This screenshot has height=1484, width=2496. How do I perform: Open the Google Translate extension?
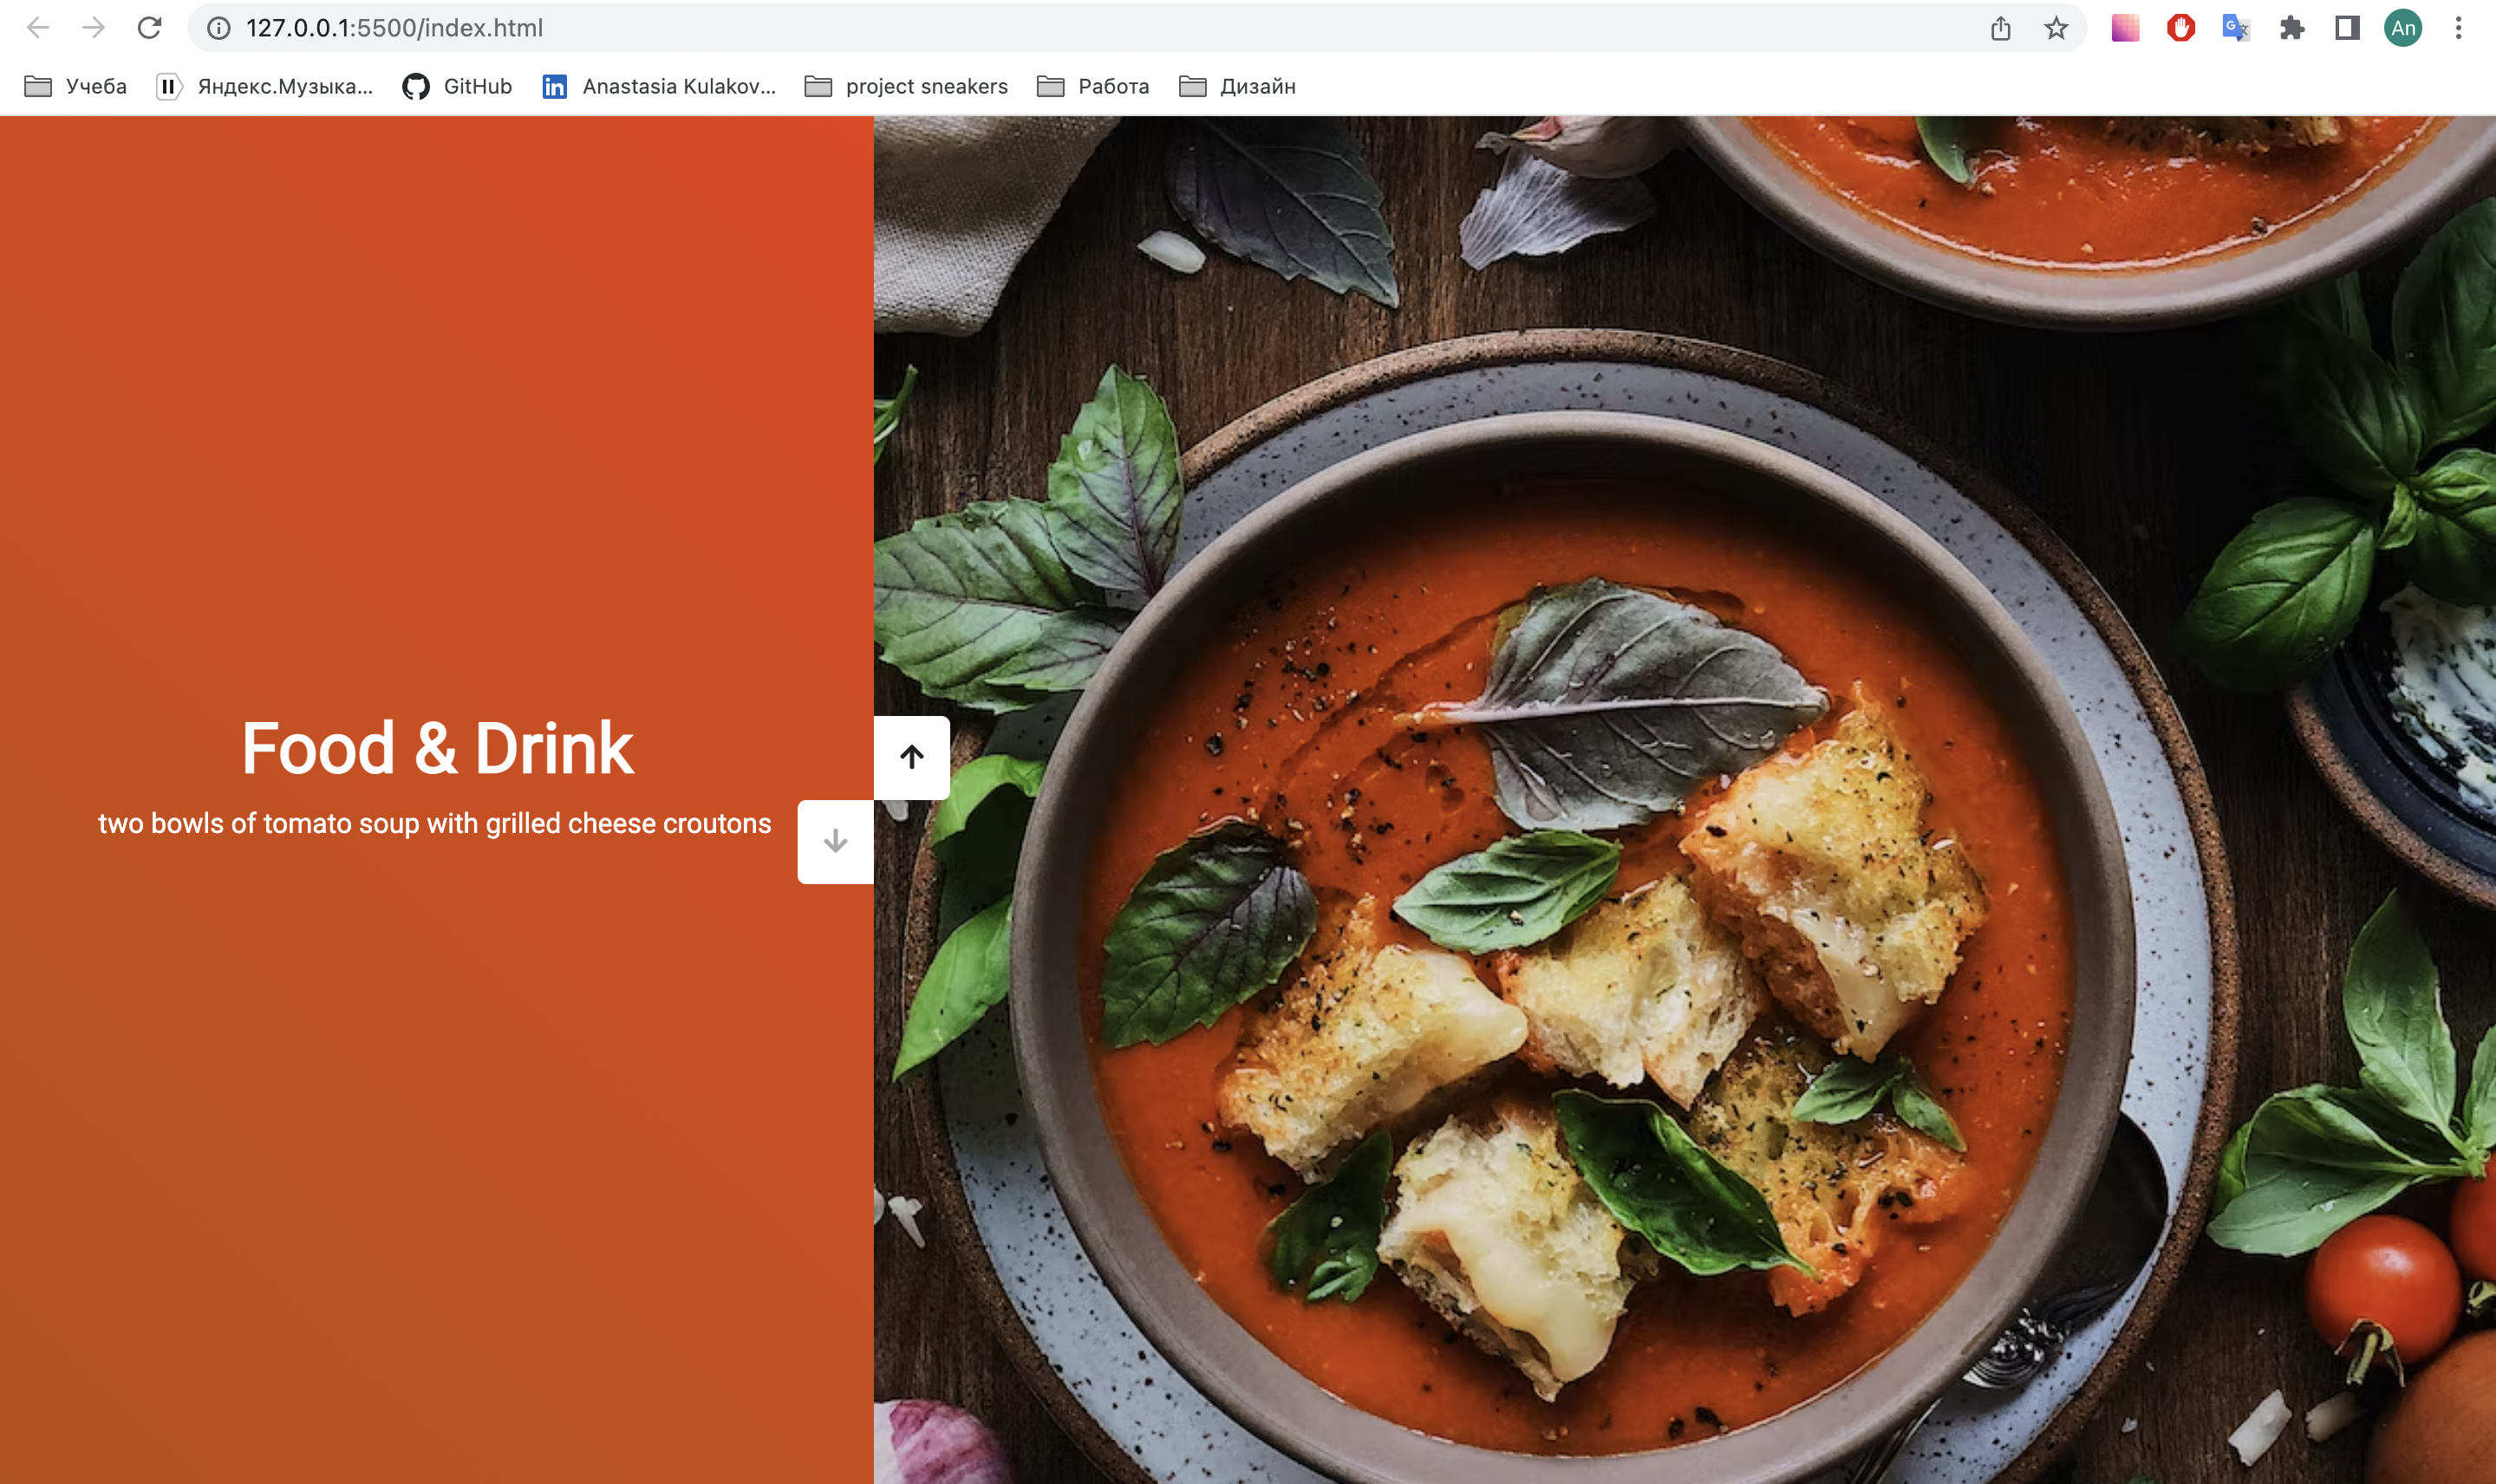(2236, 28)
